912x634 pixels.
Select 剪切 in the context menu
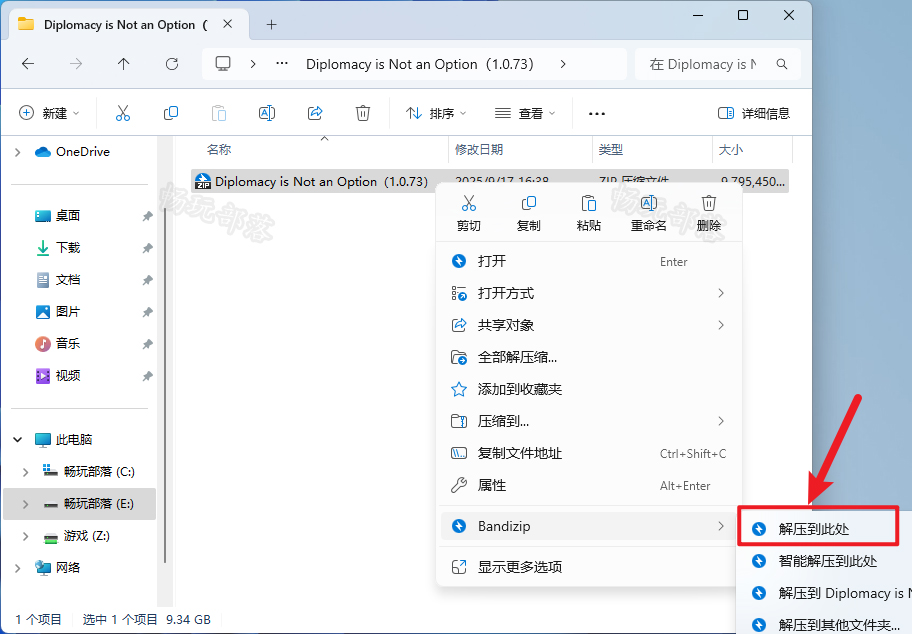click(x=469, y=213)
